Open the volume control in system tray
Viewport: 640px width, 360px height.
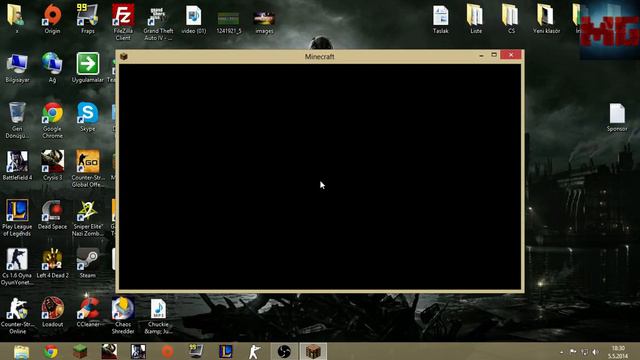(596, 352)
